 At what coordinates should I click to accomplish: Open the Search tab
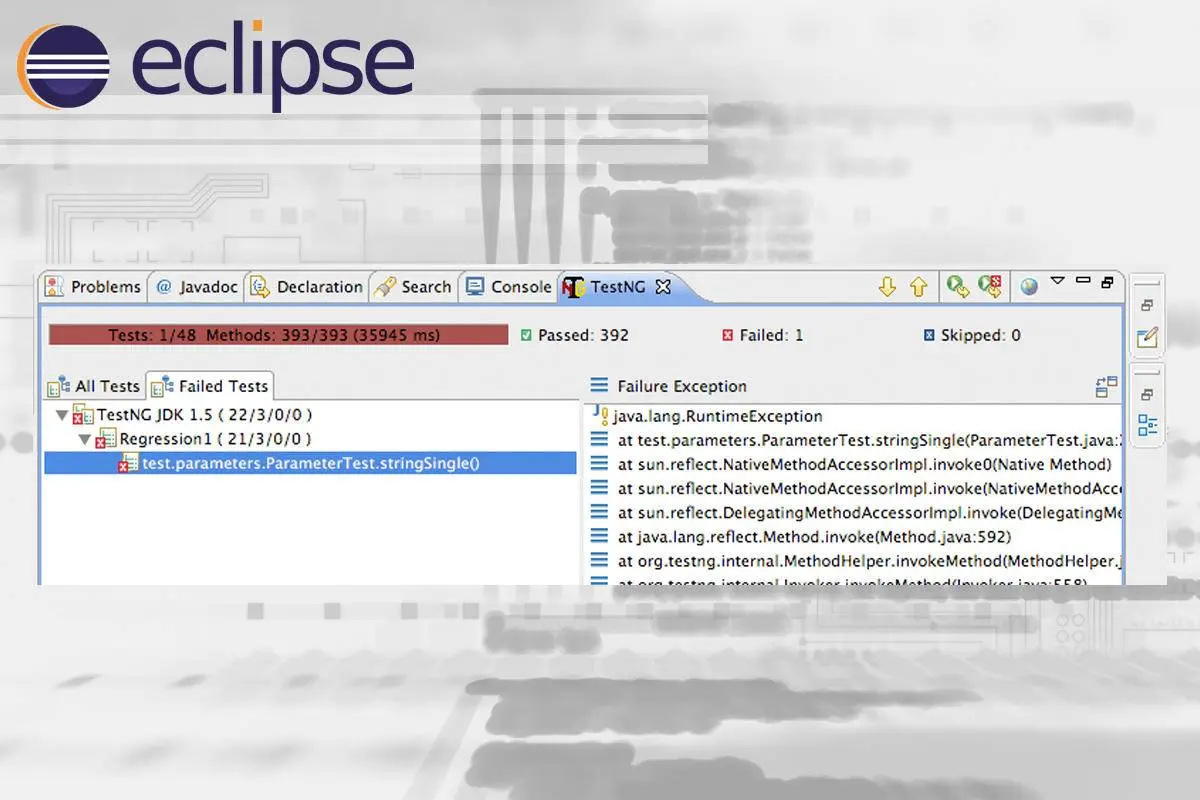point(414,287)
